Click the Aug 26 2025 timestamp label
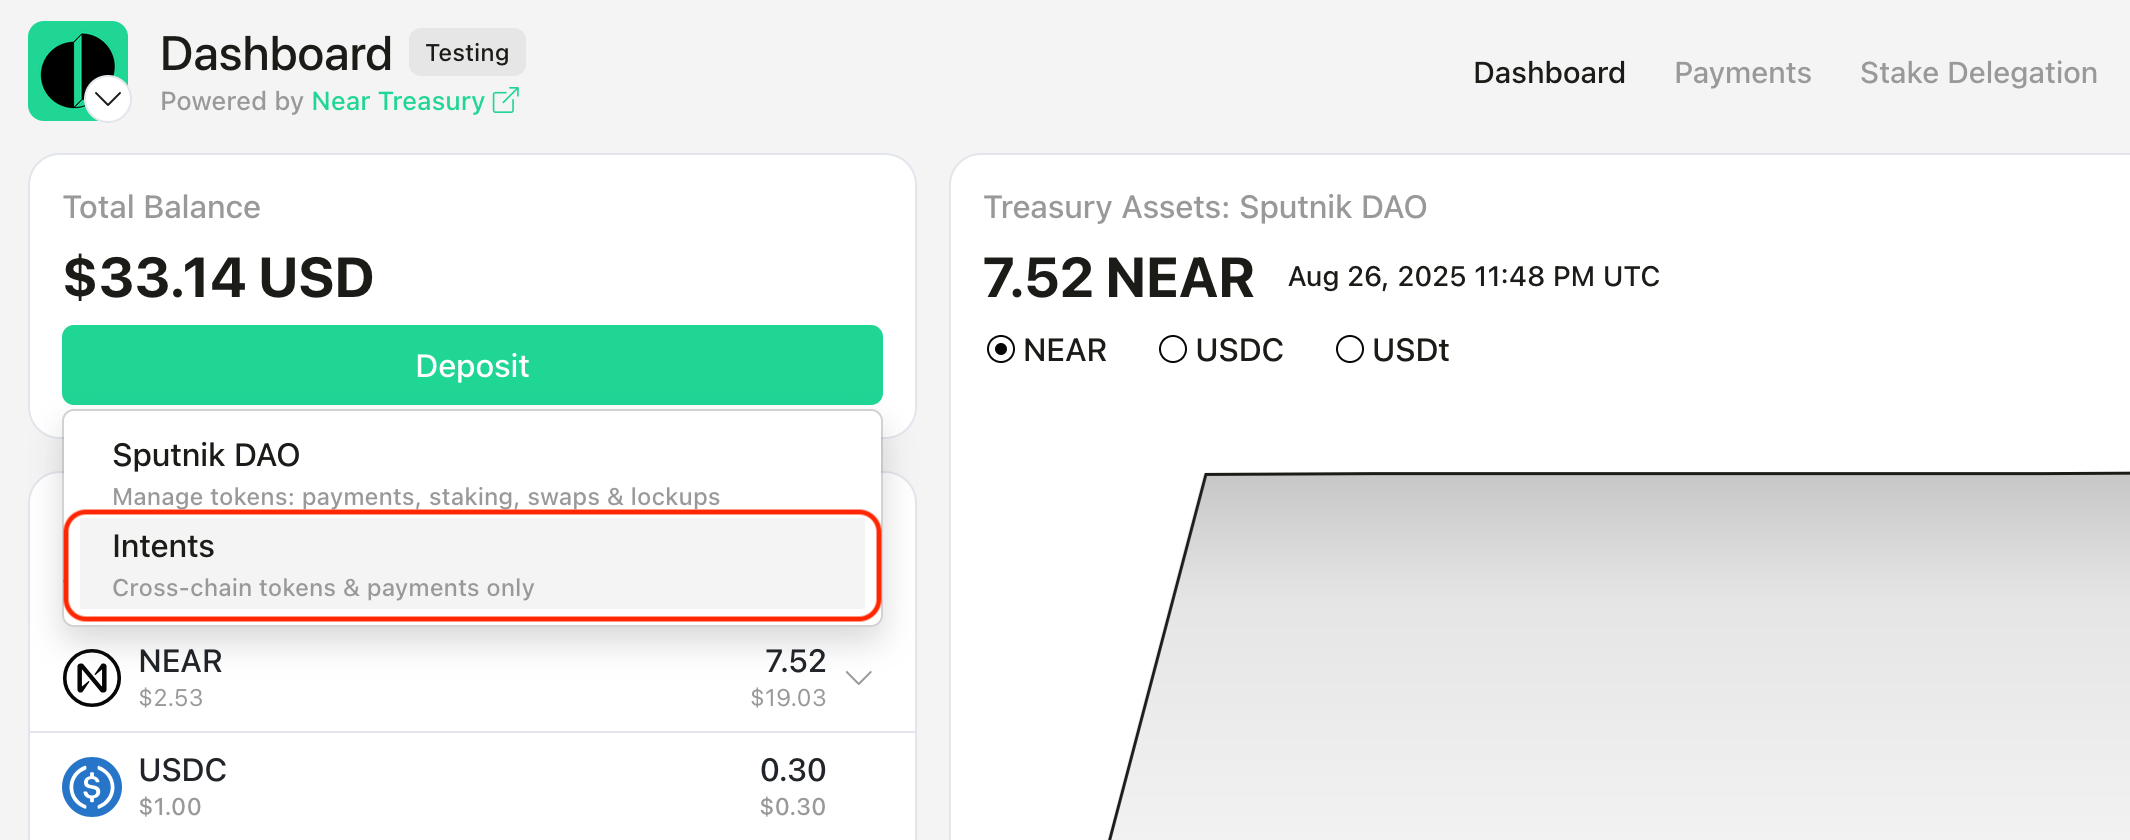 coord(1470,276)
